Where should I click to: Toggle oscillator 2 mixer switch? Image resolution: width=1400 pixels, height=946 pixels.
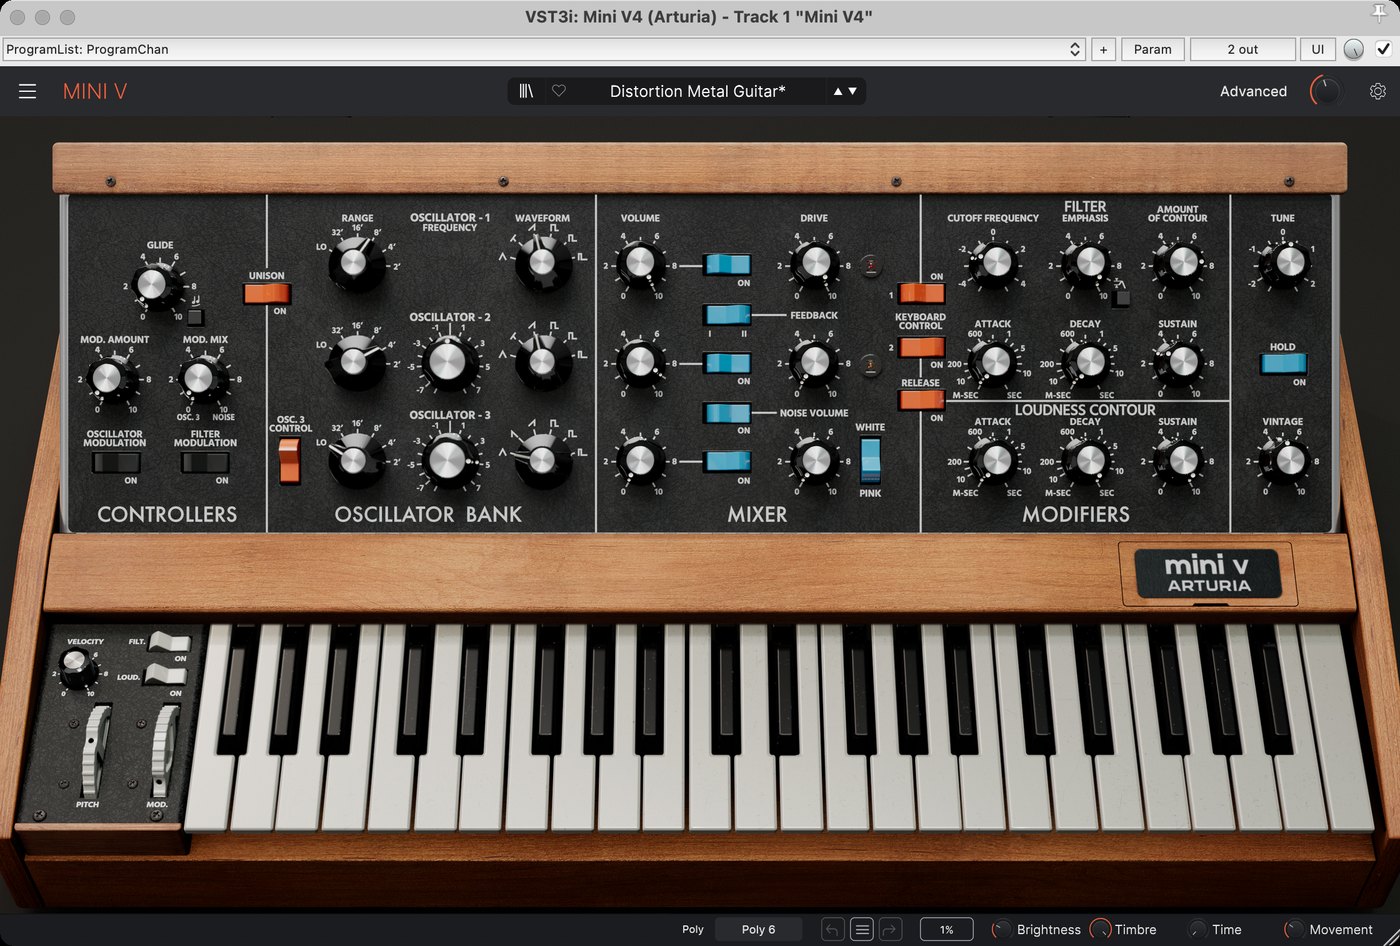point(727,362)
